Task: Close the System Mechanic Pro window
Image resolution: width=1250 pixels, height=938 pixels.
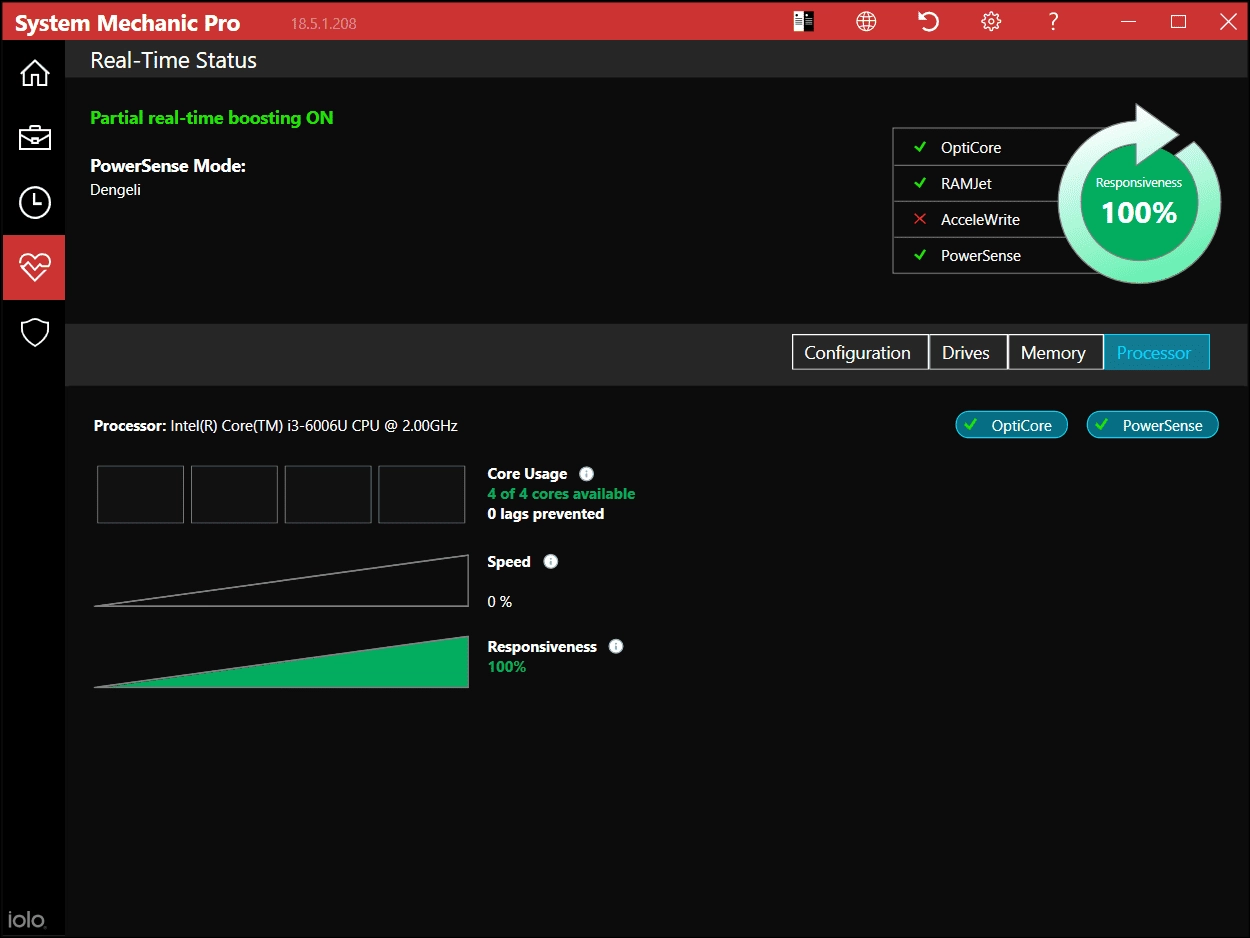Action: point(1228,21)
